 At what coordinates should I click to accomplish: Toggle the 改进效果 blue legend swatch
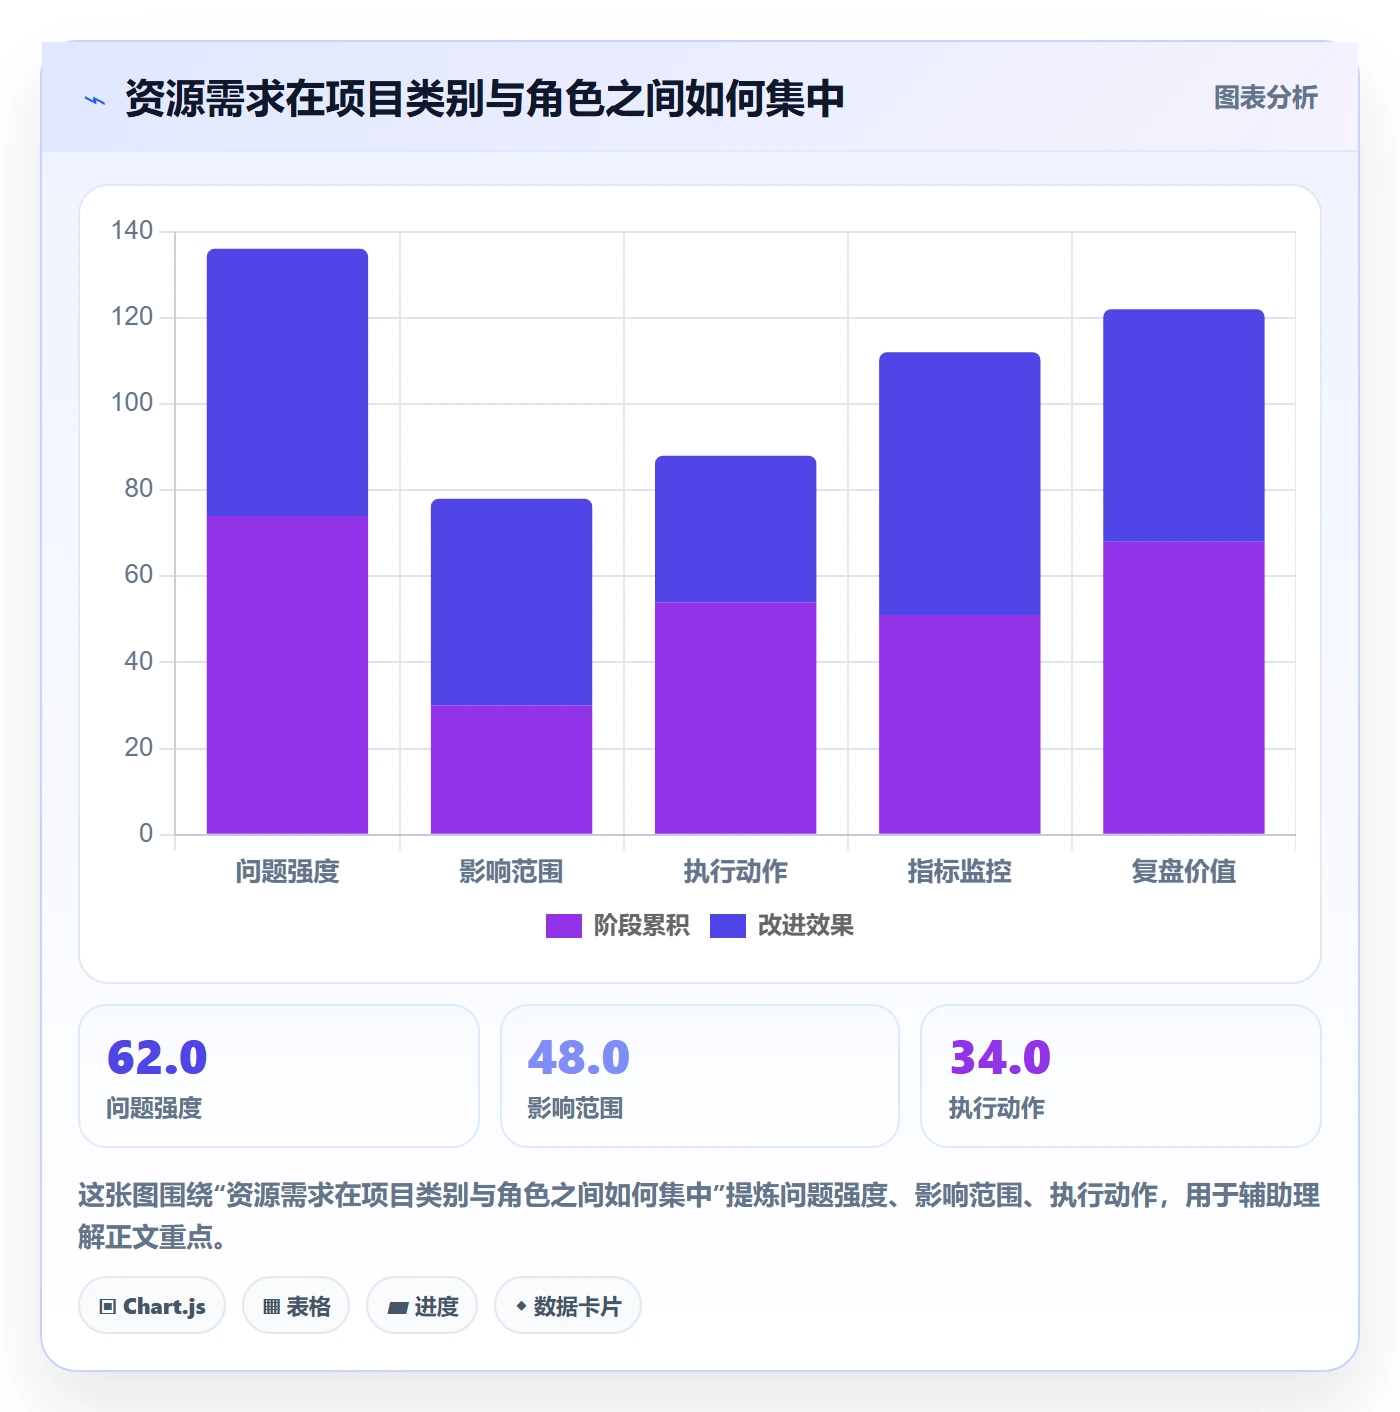coord(727,926)
